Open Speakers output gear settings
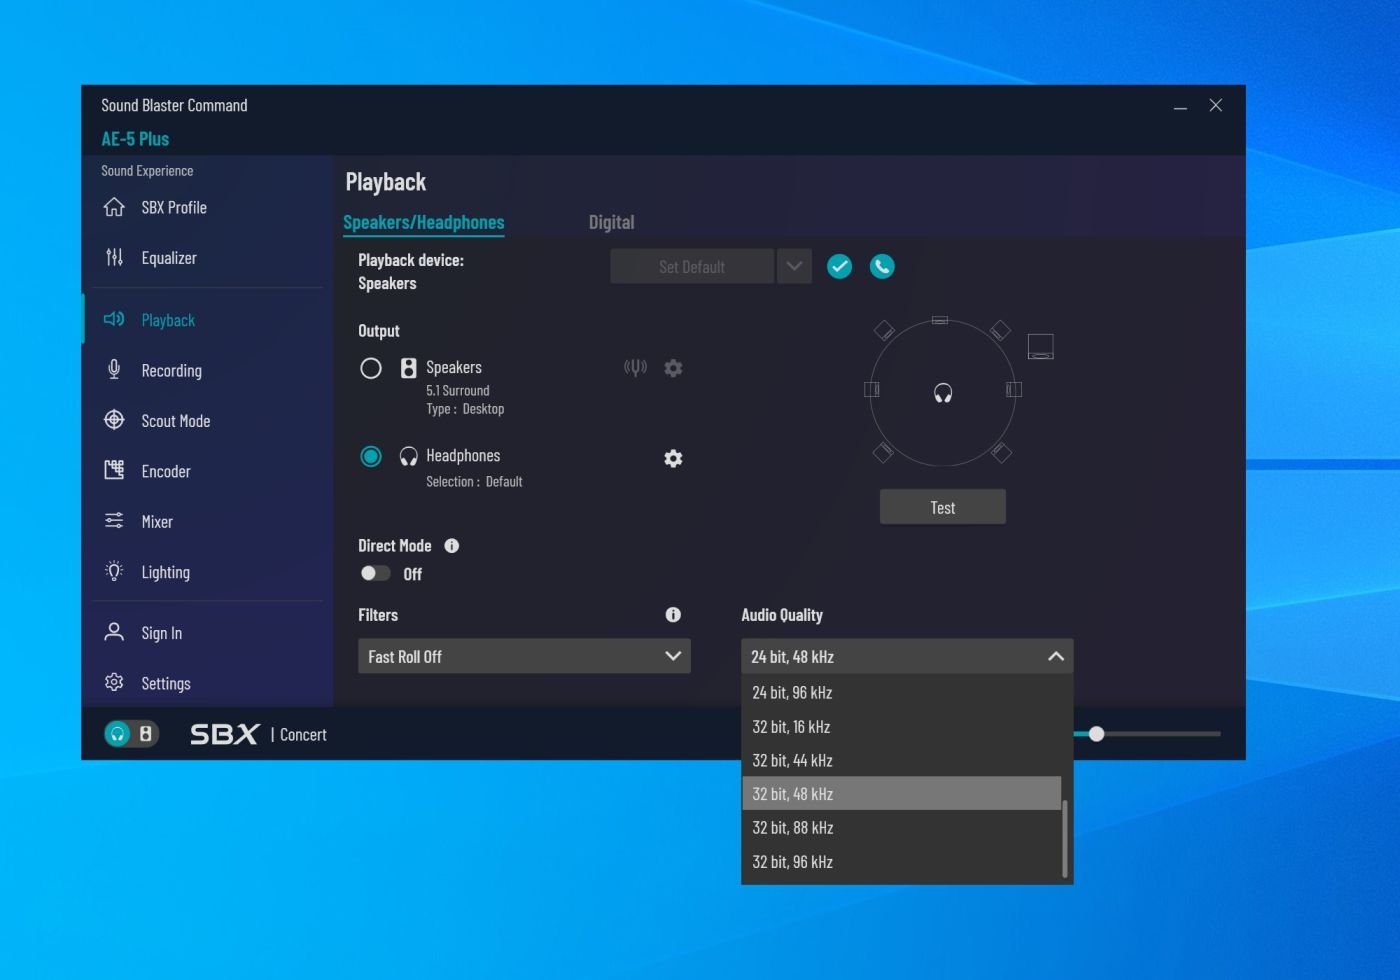The height and width of the screenshot is (980, 1400). pos(674,368)
